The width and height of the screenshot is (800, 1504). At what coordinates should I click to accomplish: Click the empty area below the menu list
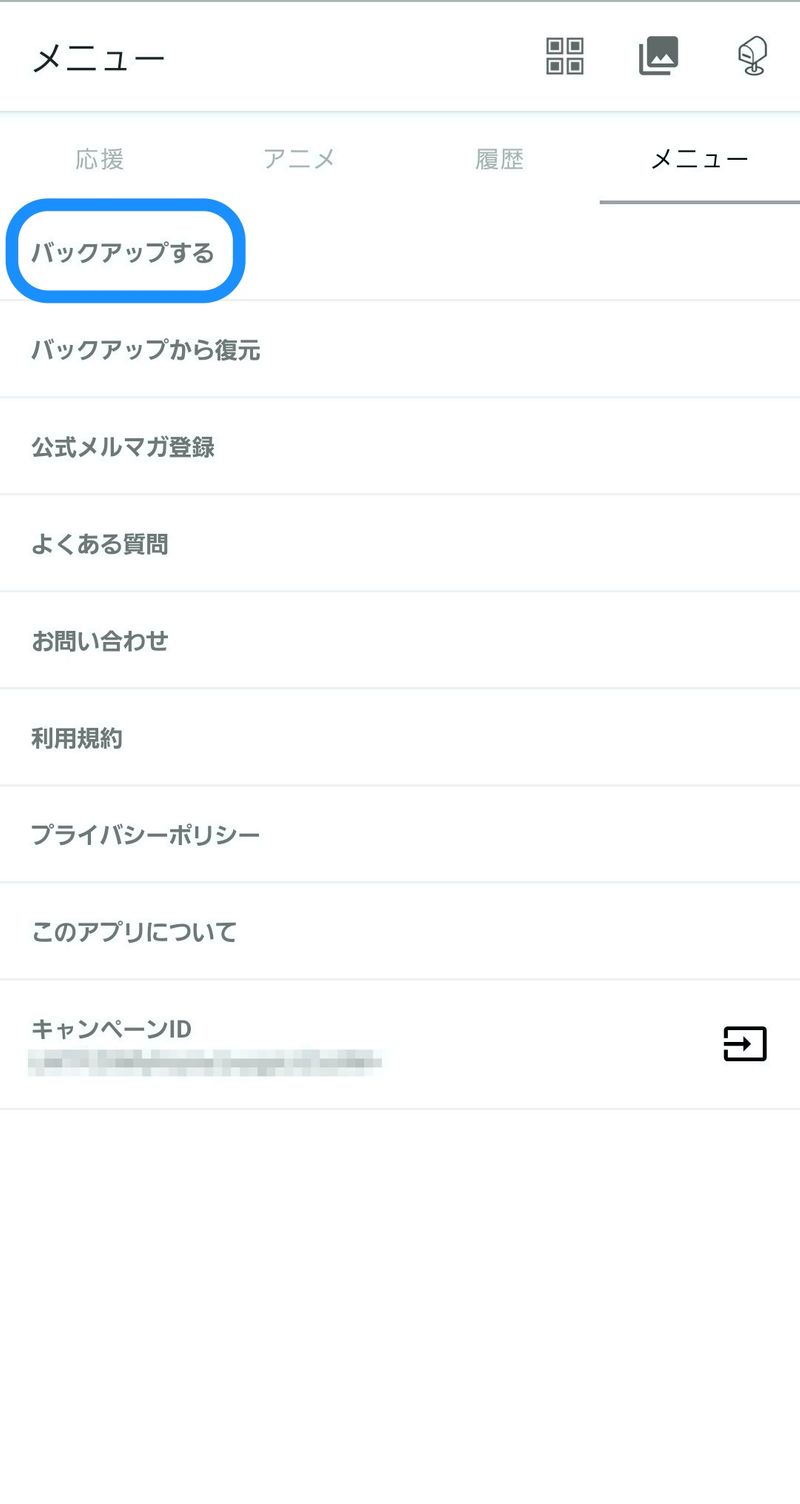[x=400, y=1300]
